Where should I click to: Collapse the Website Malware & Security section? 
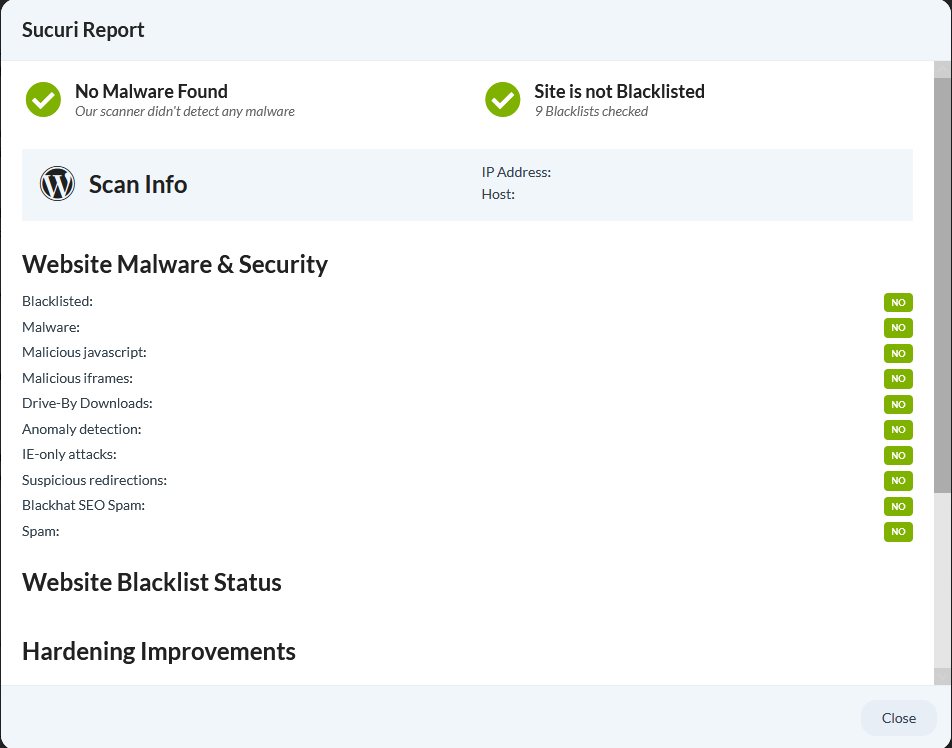coord(175,264)
